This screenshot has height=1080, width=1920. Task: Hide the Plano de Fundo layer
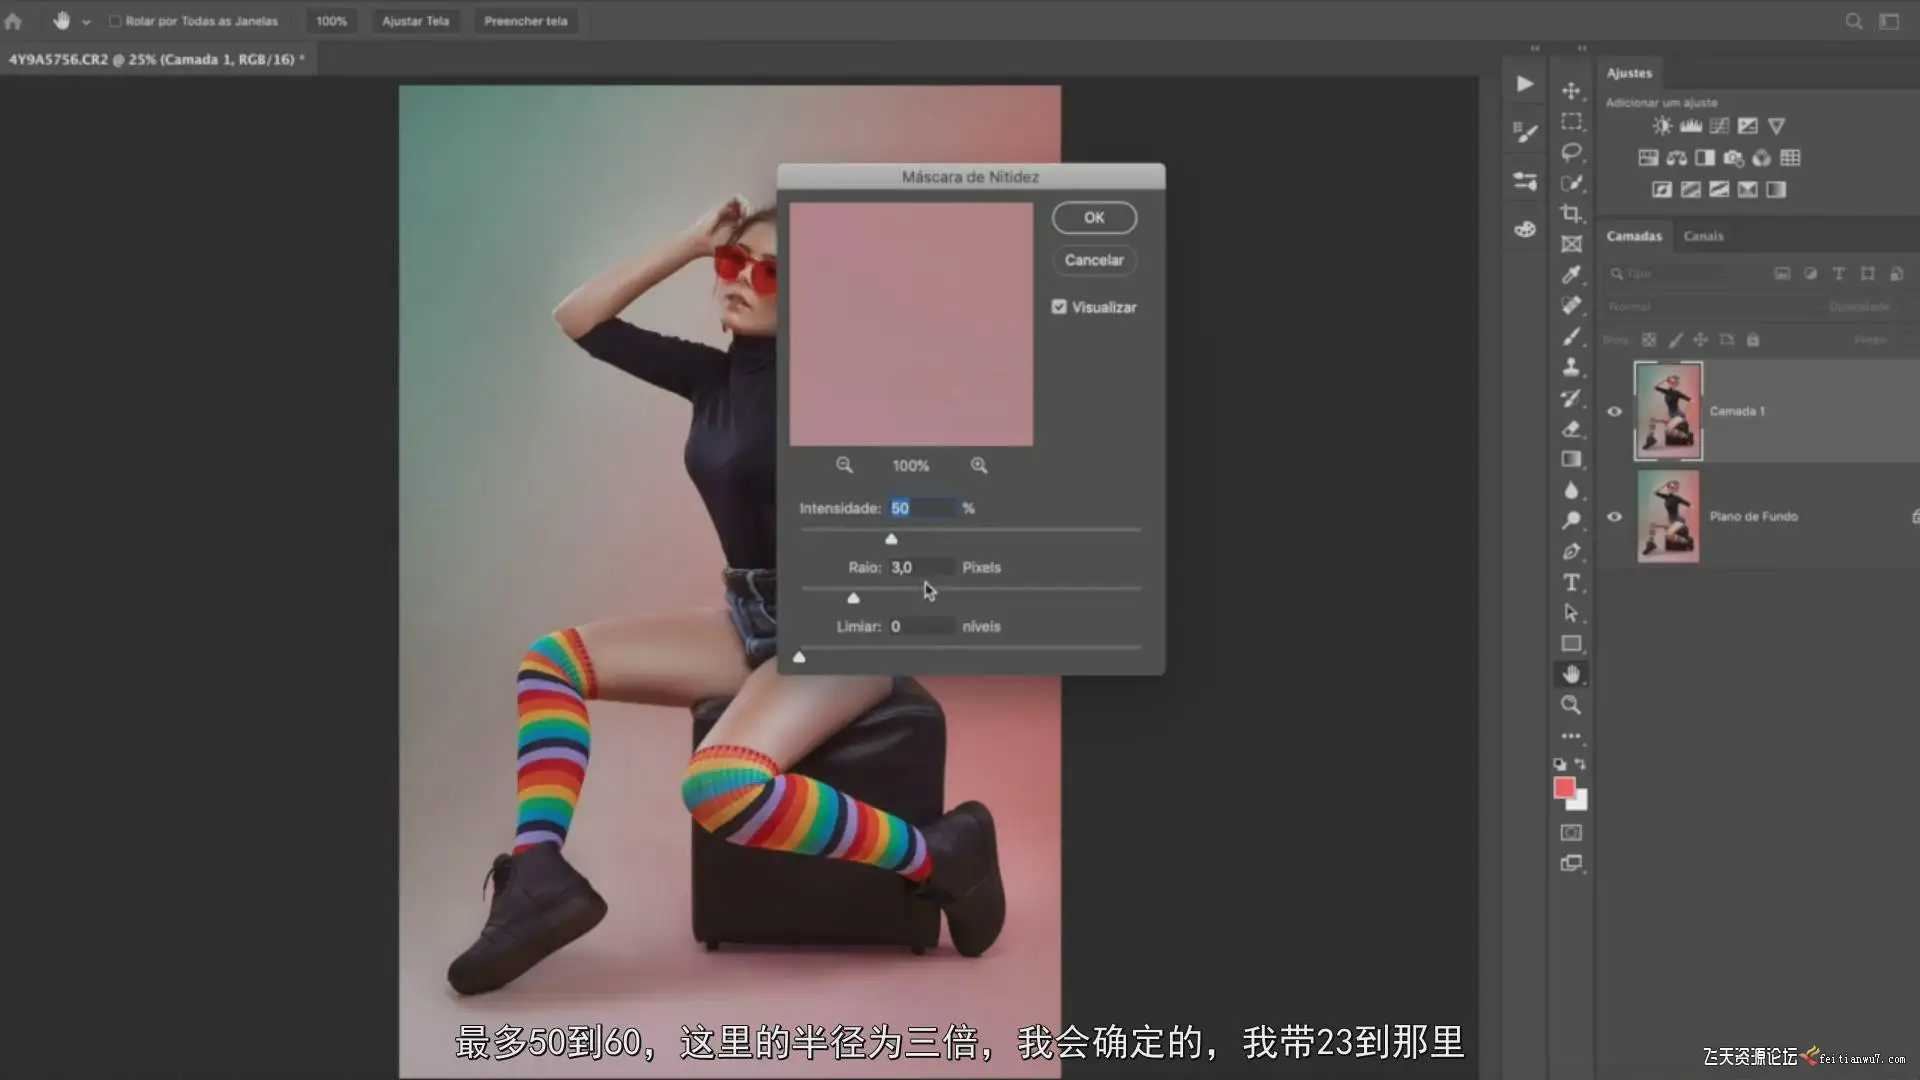tap(1614, 517)
